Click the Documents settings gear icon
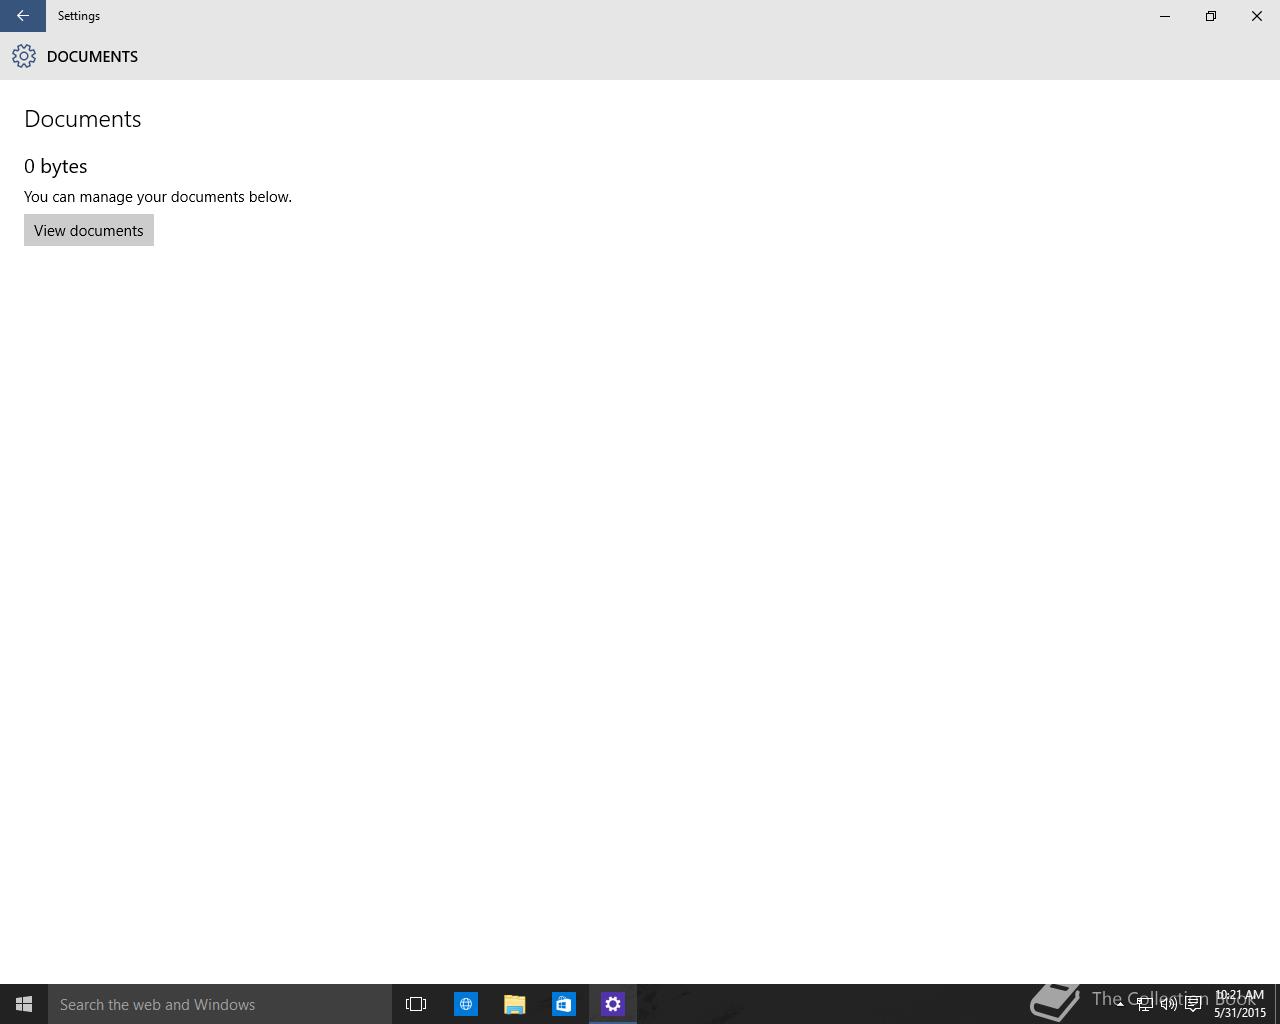This screenshot has height=1024, width=1280. [x=24, y=56]
